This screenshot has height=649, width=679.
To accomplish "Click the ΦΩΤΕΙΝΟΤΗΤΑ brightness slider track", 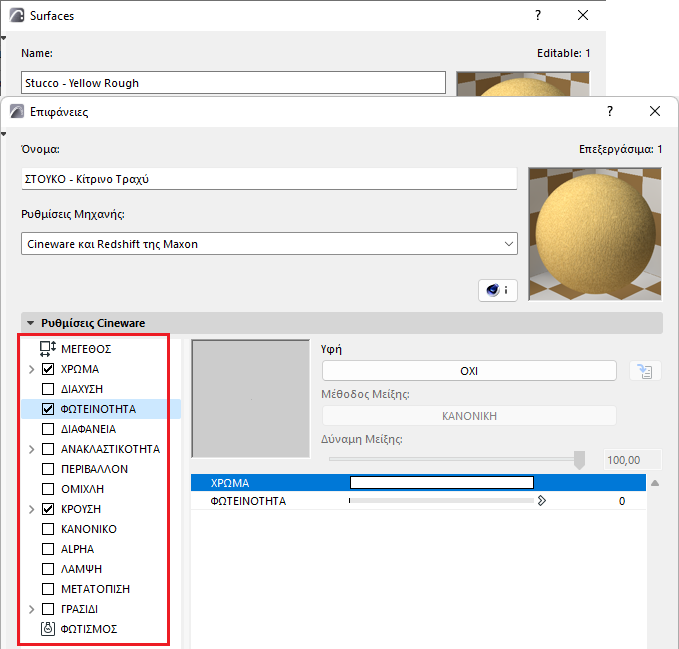I will click(442, 501).
